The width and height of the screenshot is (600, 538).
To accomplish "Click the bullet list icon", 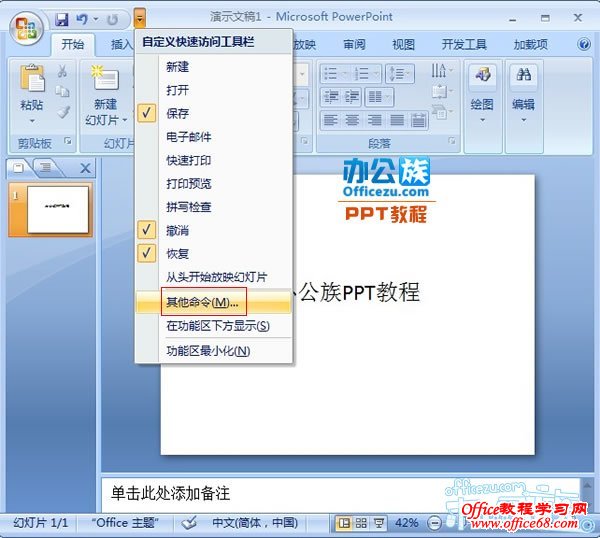I will (330, 73).
